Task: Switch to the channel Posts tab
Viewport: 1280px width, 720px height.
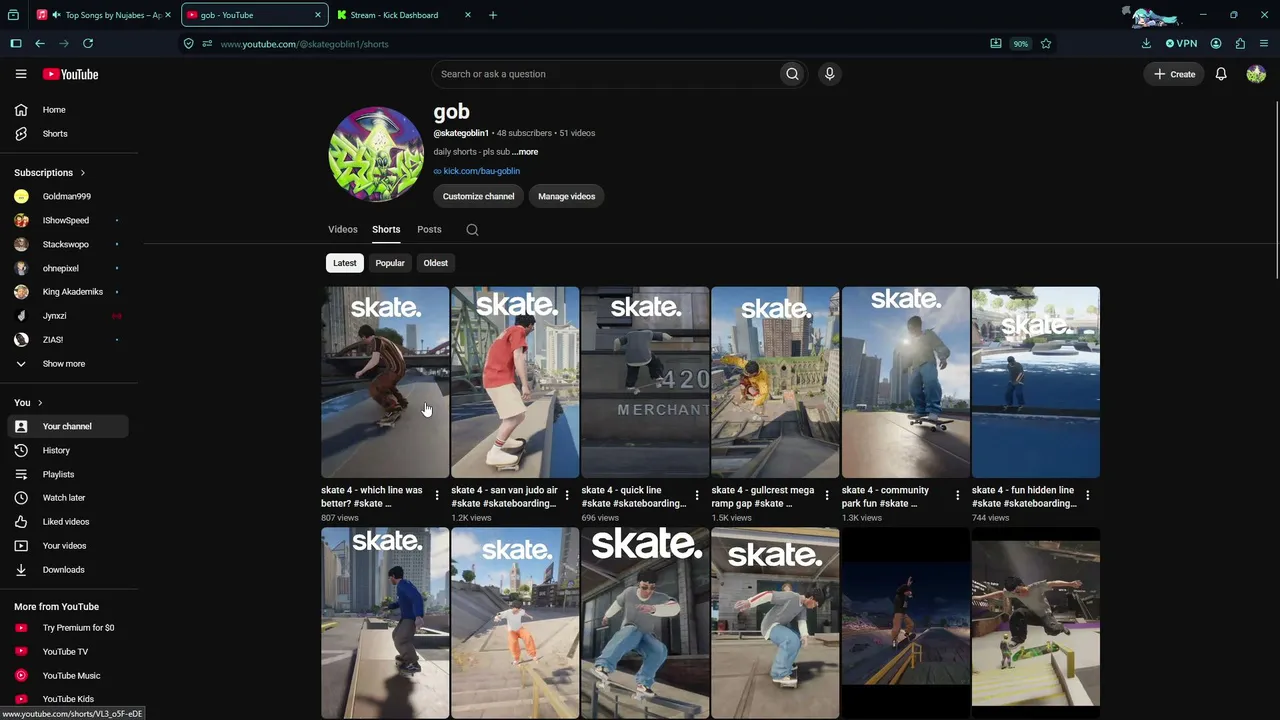Action: 429,230
